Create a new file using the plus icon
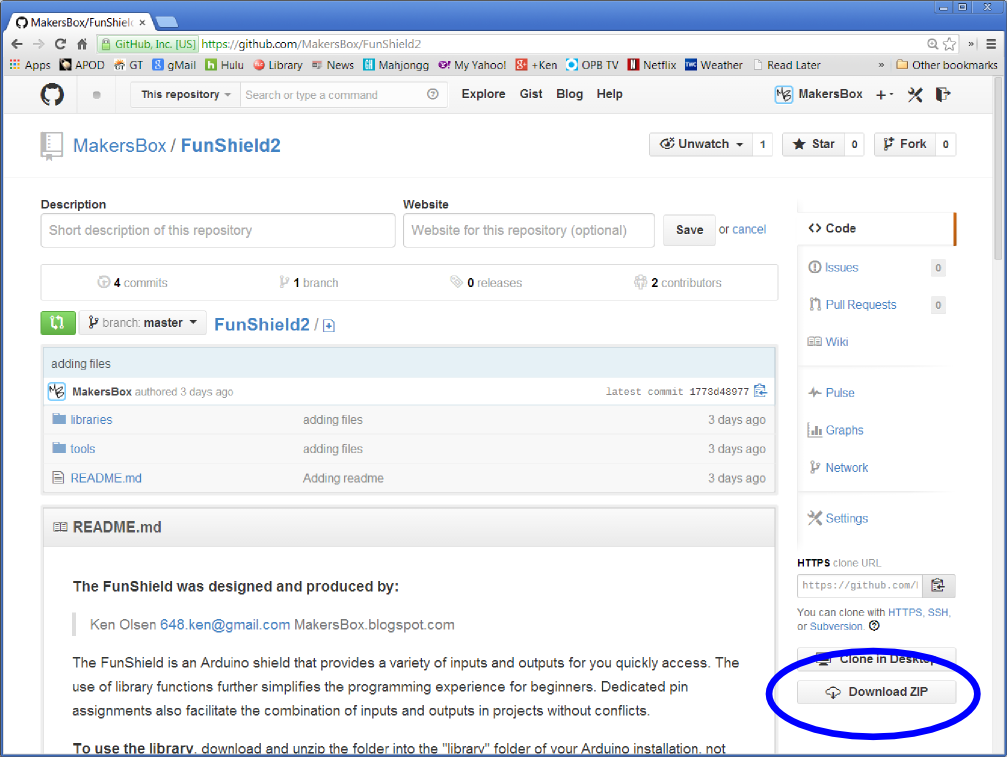The image size is (1007, 757). [328, 324]
